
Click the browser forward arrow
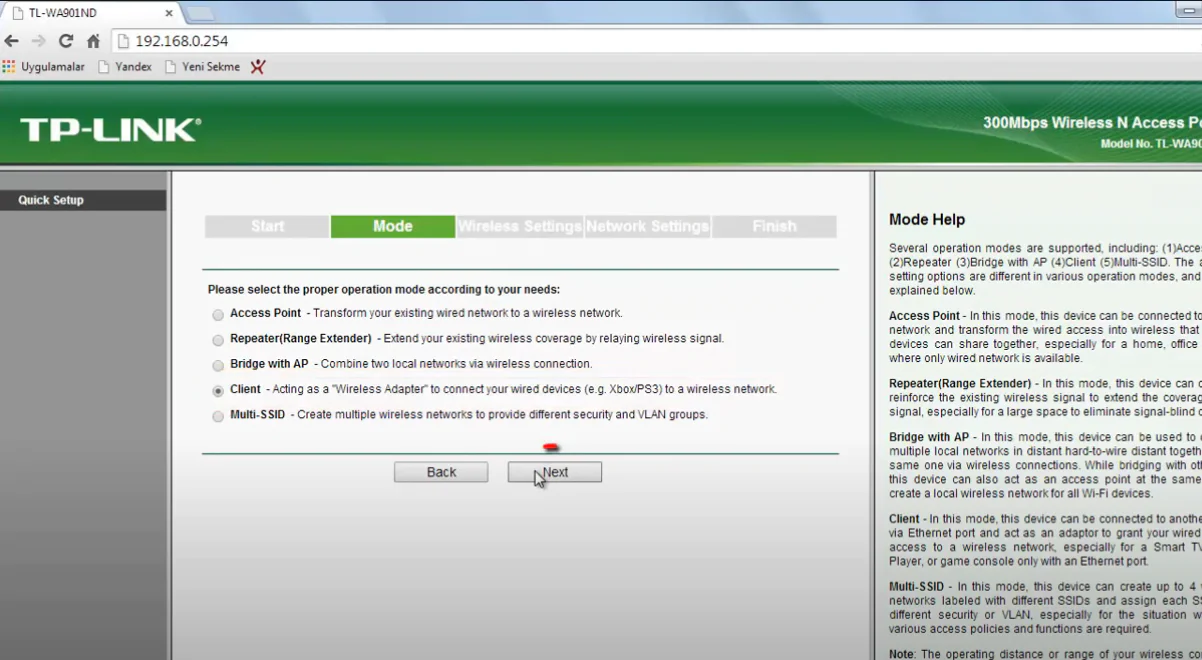(x=38, y=41)
